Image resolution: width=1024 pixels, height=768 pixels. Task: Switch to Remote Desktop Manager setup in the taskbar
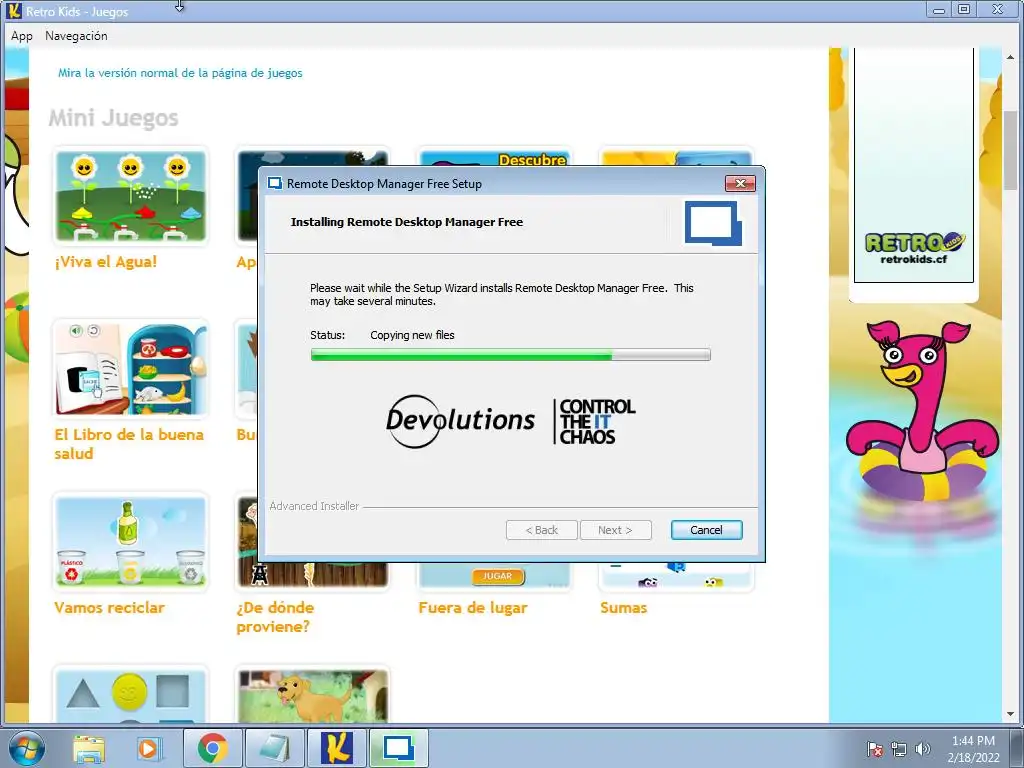398,748
